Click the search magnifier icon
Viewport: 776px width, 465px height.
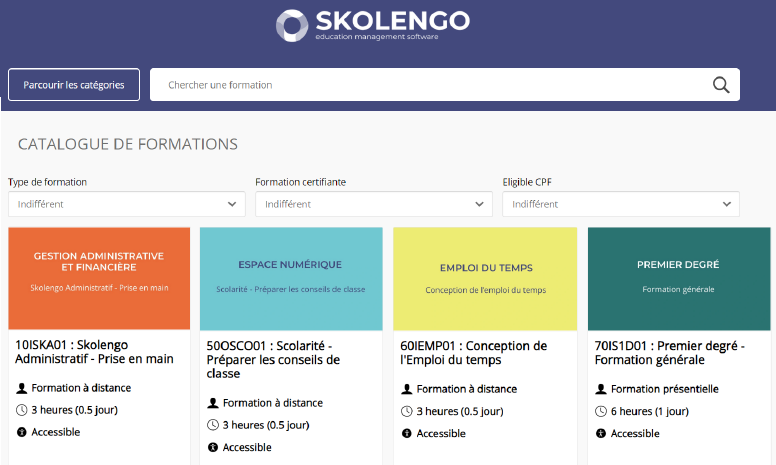(721, 85)
